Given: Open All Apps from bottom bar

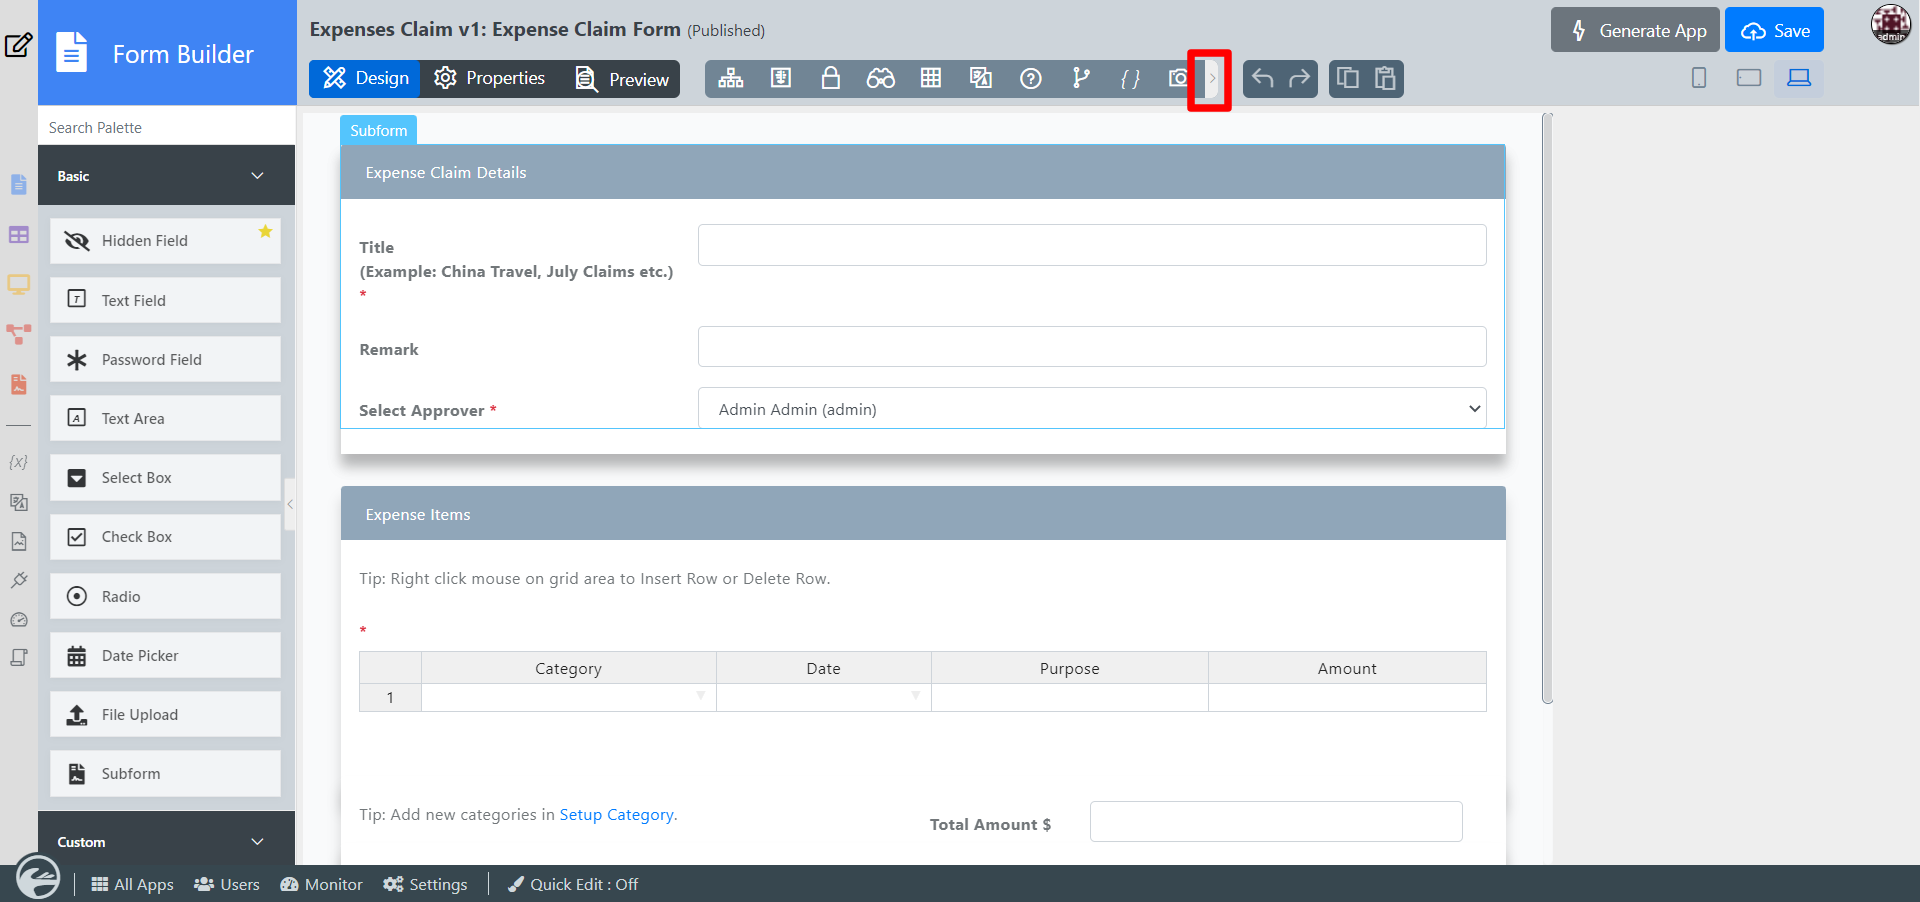Looking at the screenshot, I should pyautogui.click(x=132, y=884).
